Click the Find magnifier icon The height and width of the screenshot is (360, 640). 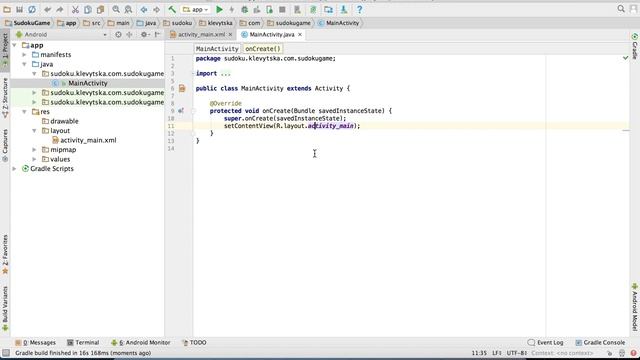(x=116, y=9)
